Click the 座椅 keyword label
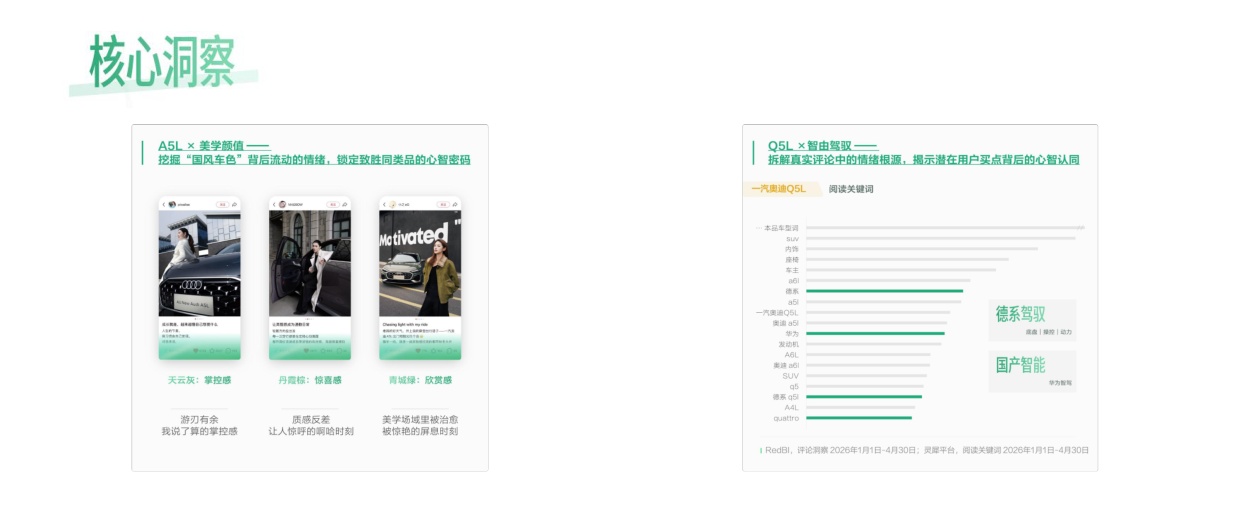 [x=792, y=259]
